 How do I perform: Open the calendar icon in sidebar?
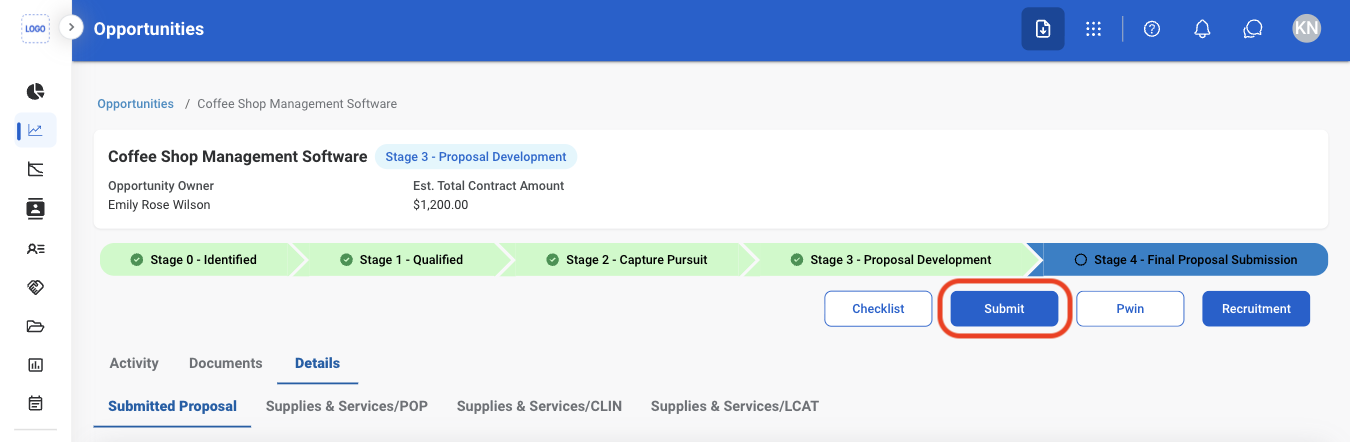coord(36,404)
